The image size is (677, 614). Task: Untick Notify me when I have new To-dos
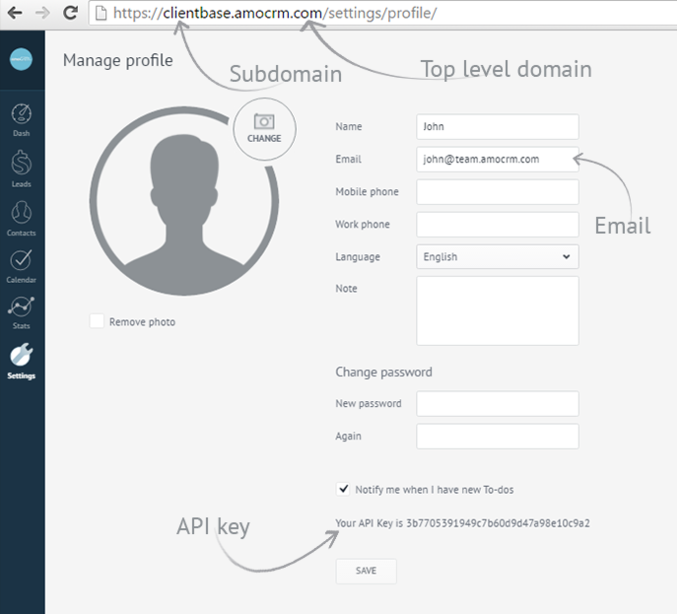pyautogui.click(x=343, y=489)
